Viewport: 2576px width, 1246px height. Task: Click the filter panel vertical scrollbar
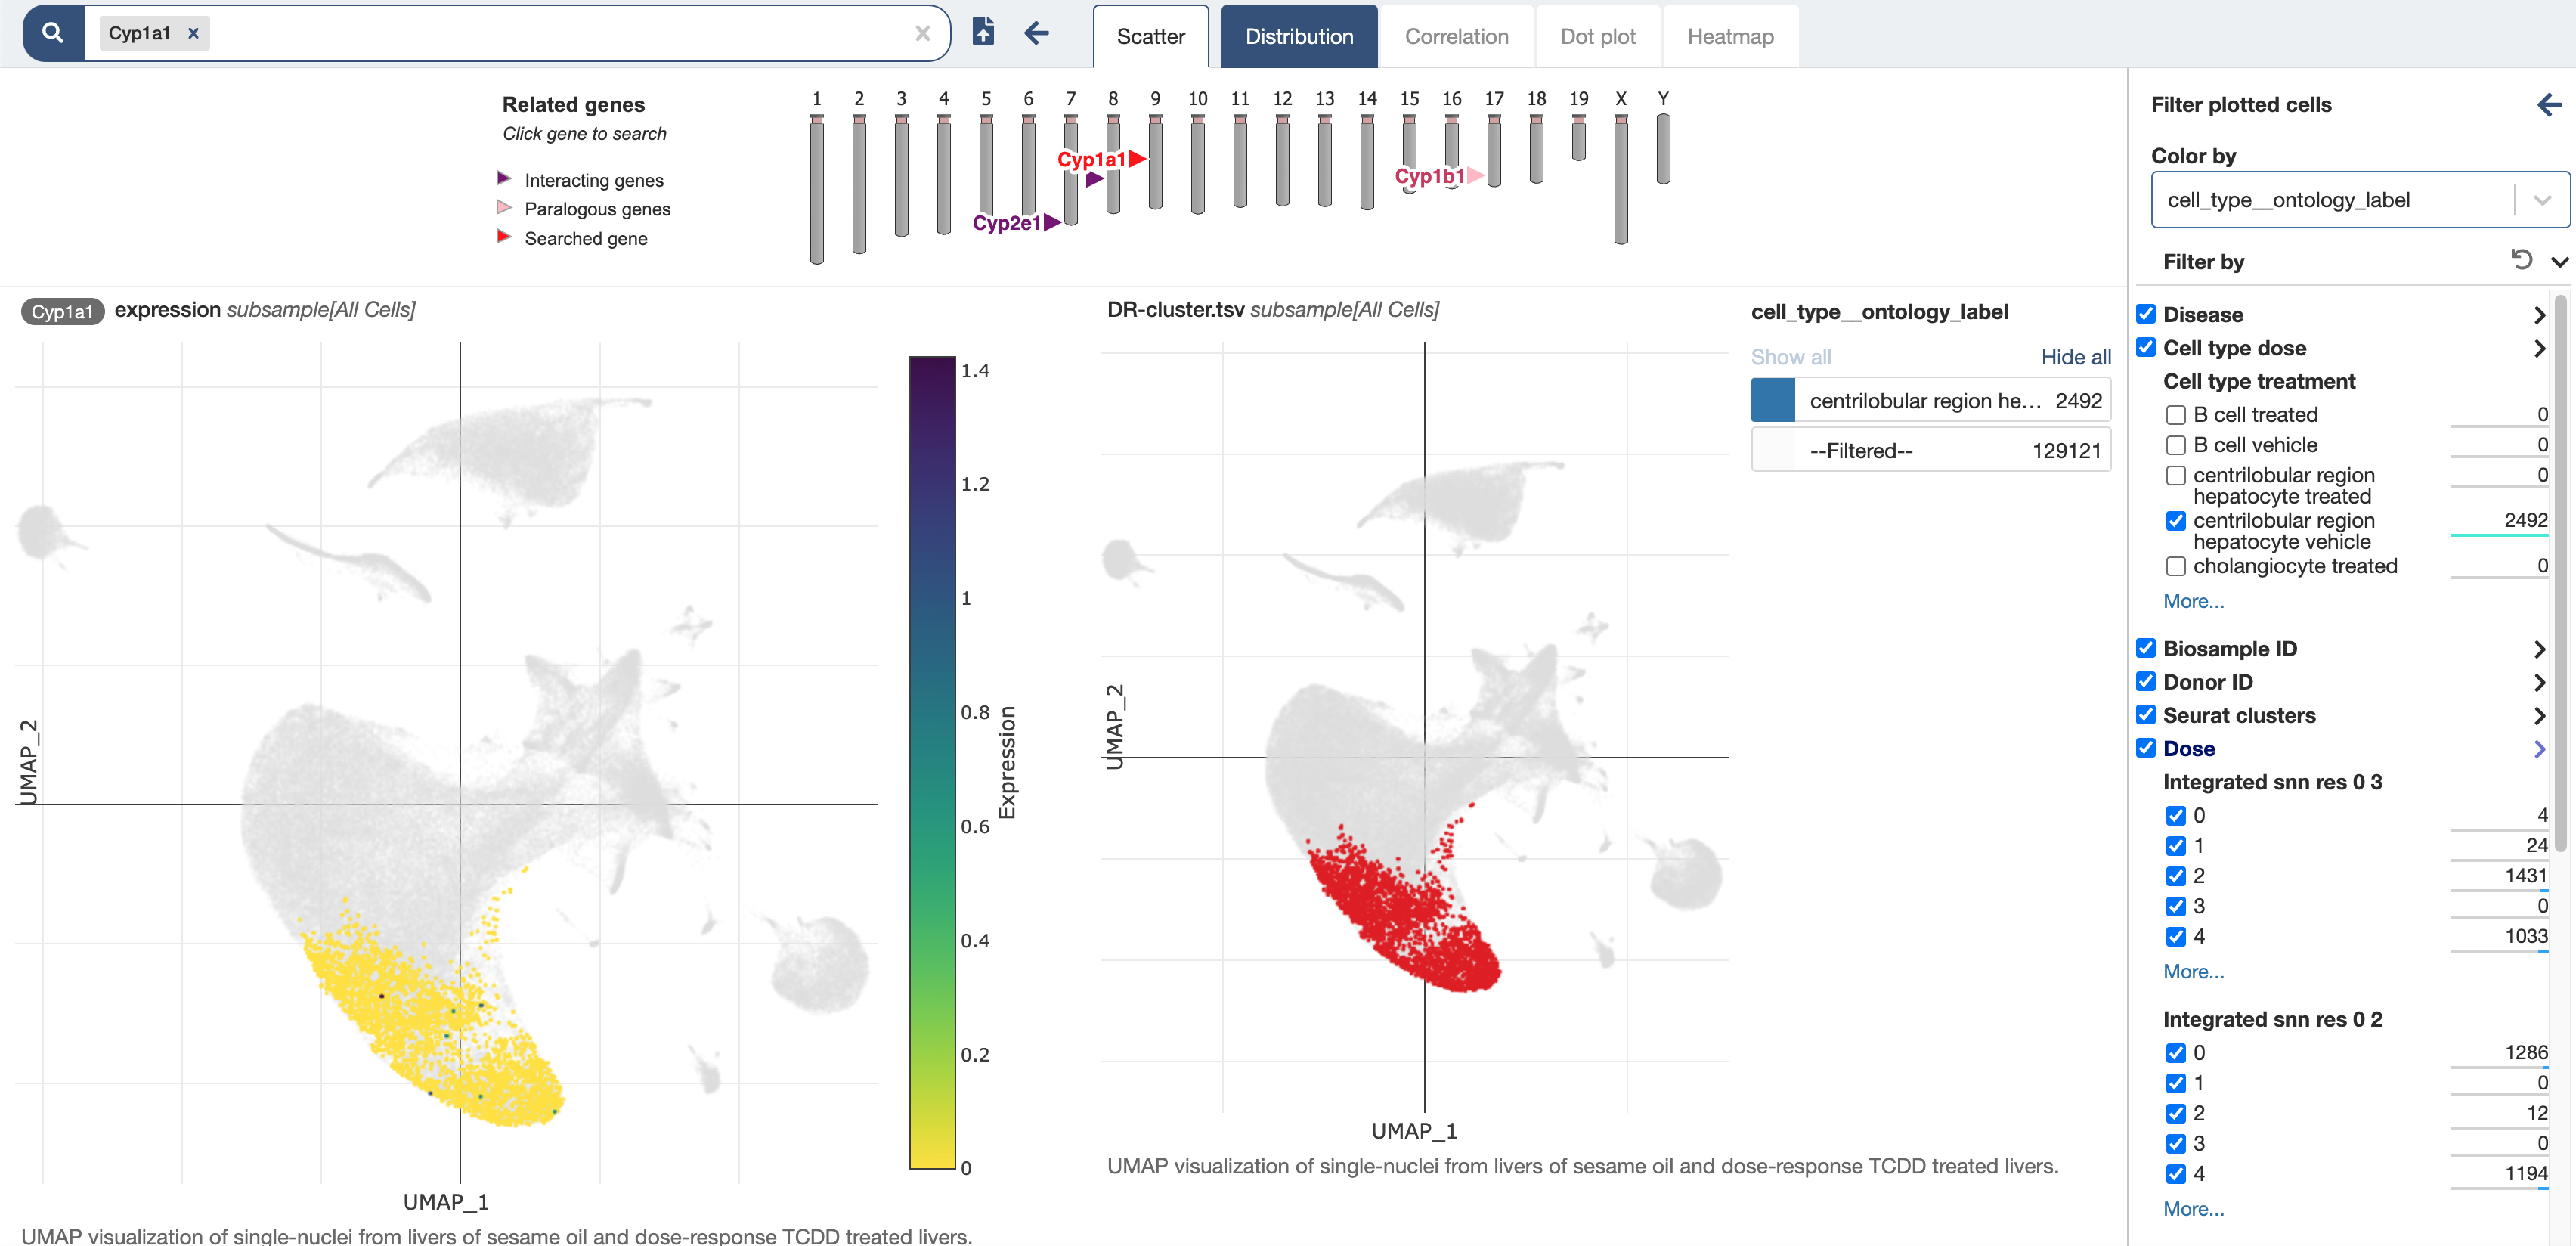coord(2560,573)
